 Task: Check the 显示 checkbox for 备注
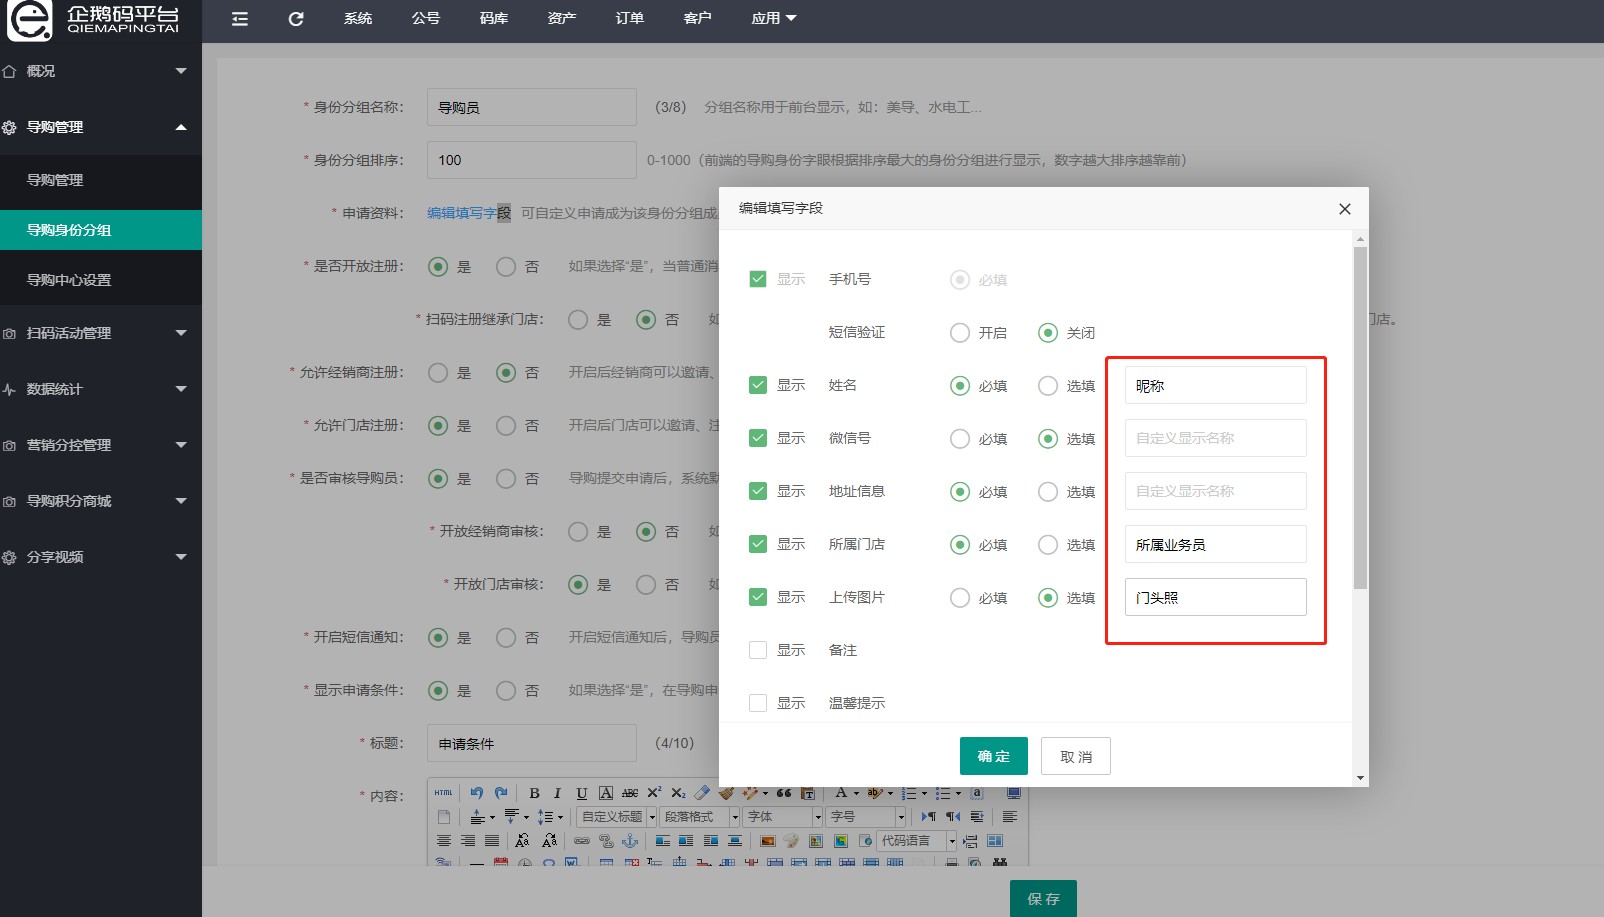(x=758, y=650)
